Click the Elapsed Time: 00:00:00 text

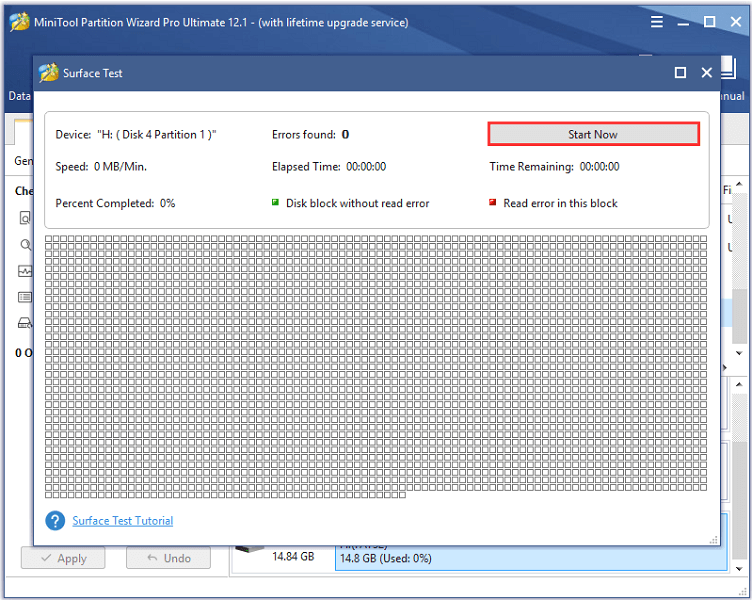click(x=329, y=166)
